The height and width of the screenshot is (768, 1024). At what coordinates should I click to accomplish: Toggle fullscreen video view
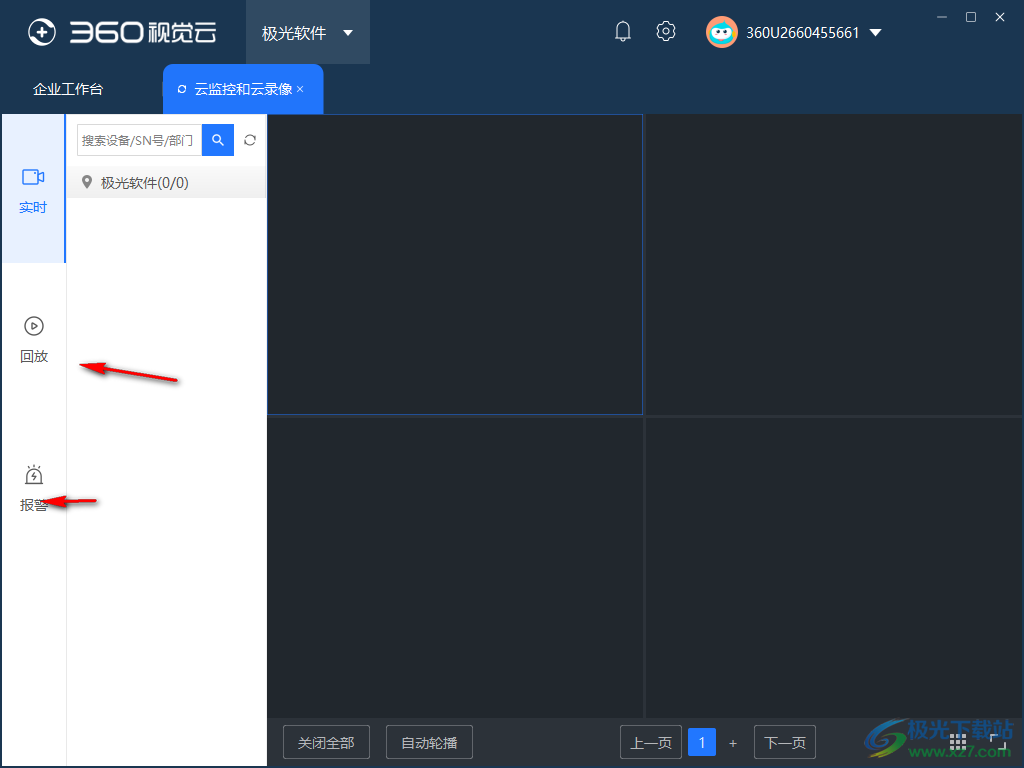point(997,741)
